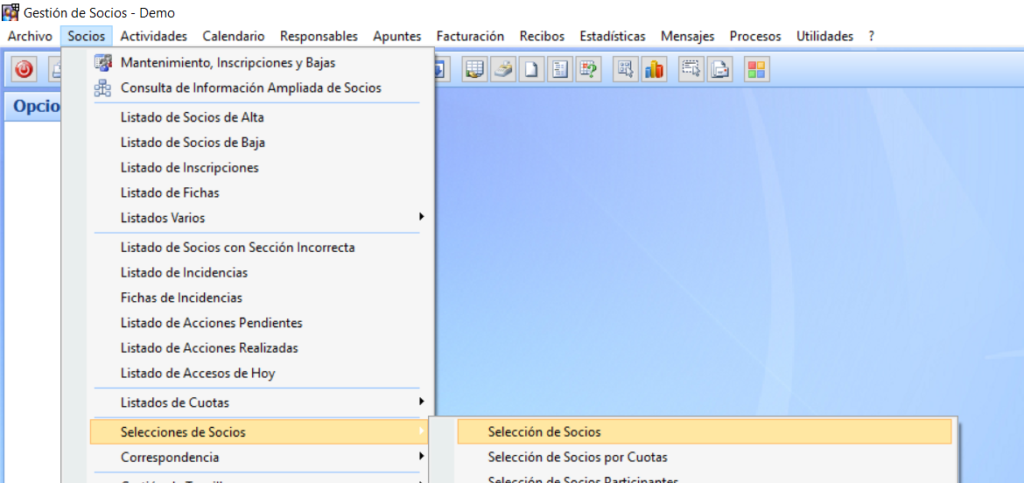Choose Selección de Socios in submenu
Viewport: 1024px width, 483px height.
coord(544,432)
